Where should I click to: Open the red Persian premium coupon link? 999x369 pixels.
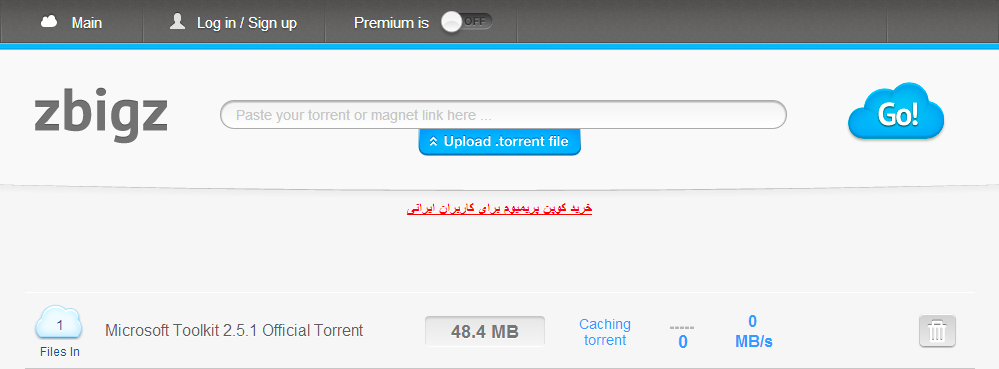pyautogui.click(x=500, y=208)
